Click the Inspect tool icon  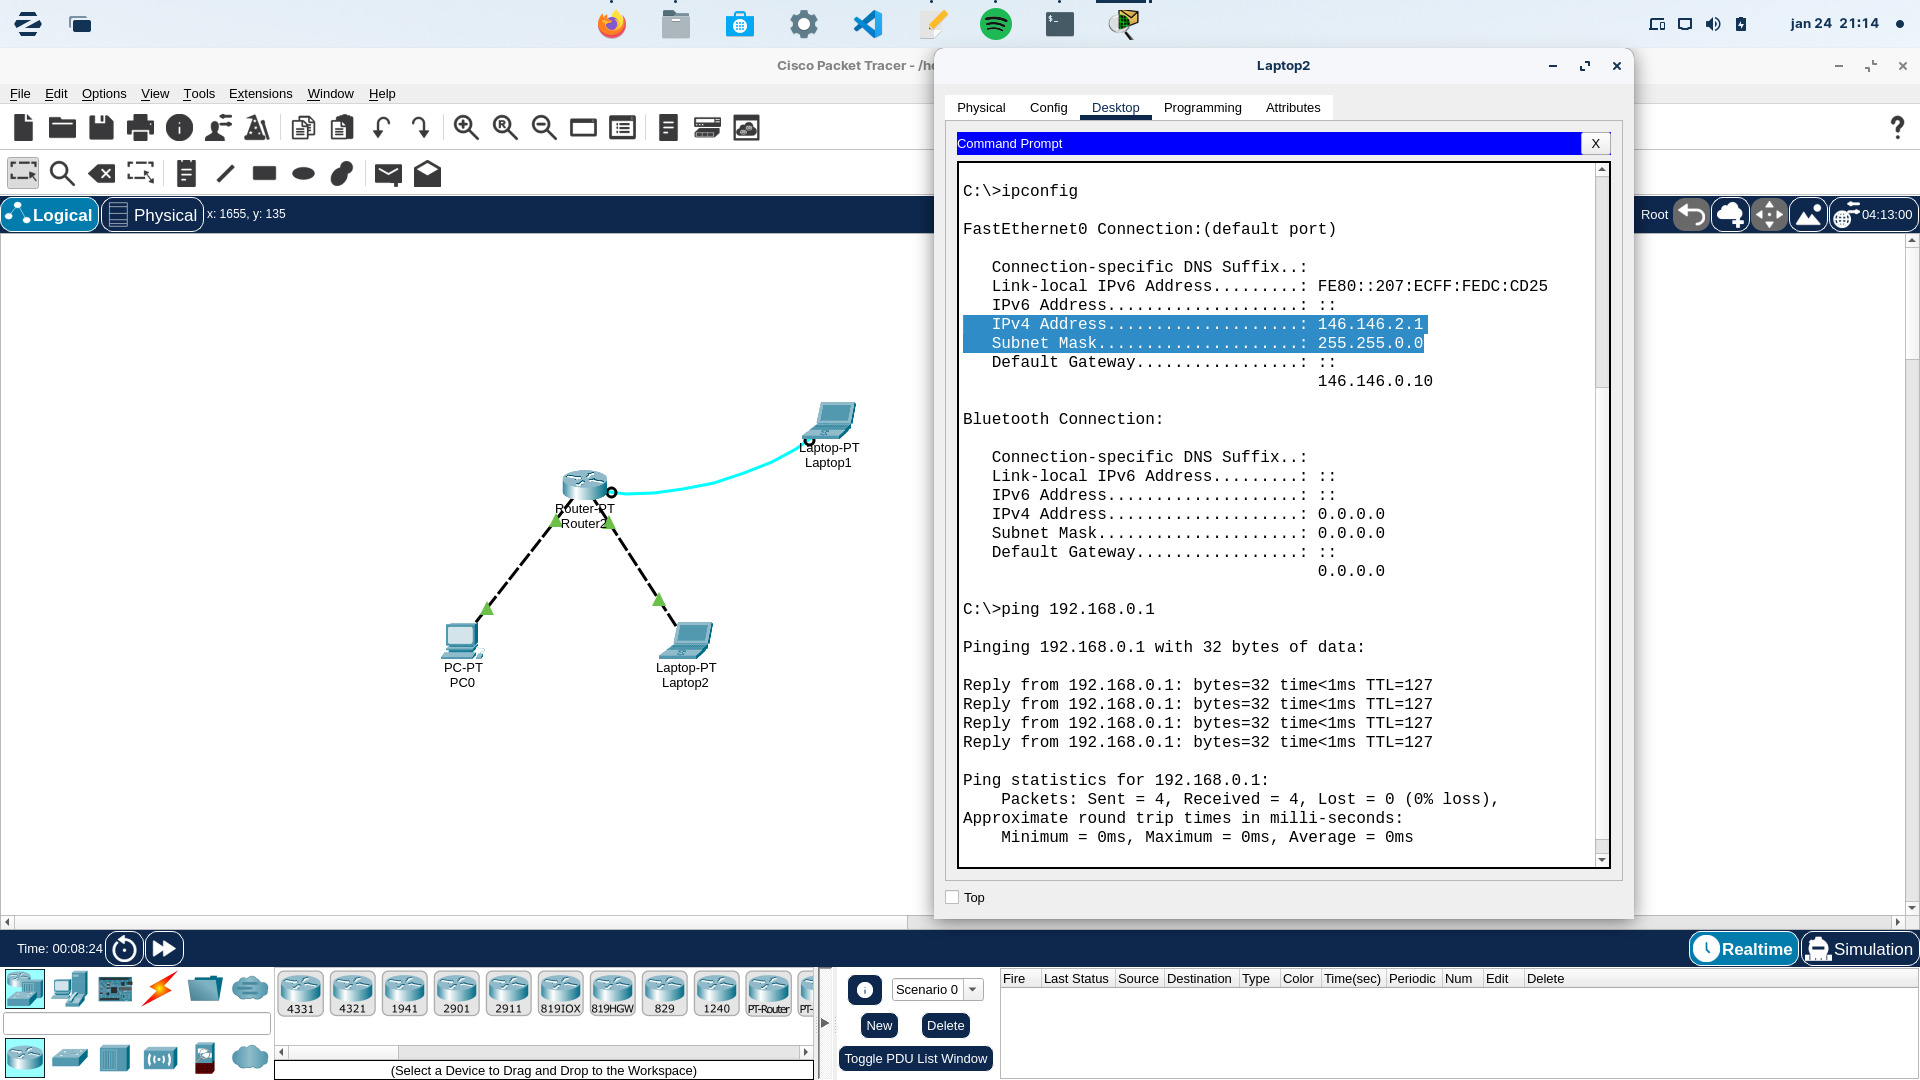click(62, 173)
